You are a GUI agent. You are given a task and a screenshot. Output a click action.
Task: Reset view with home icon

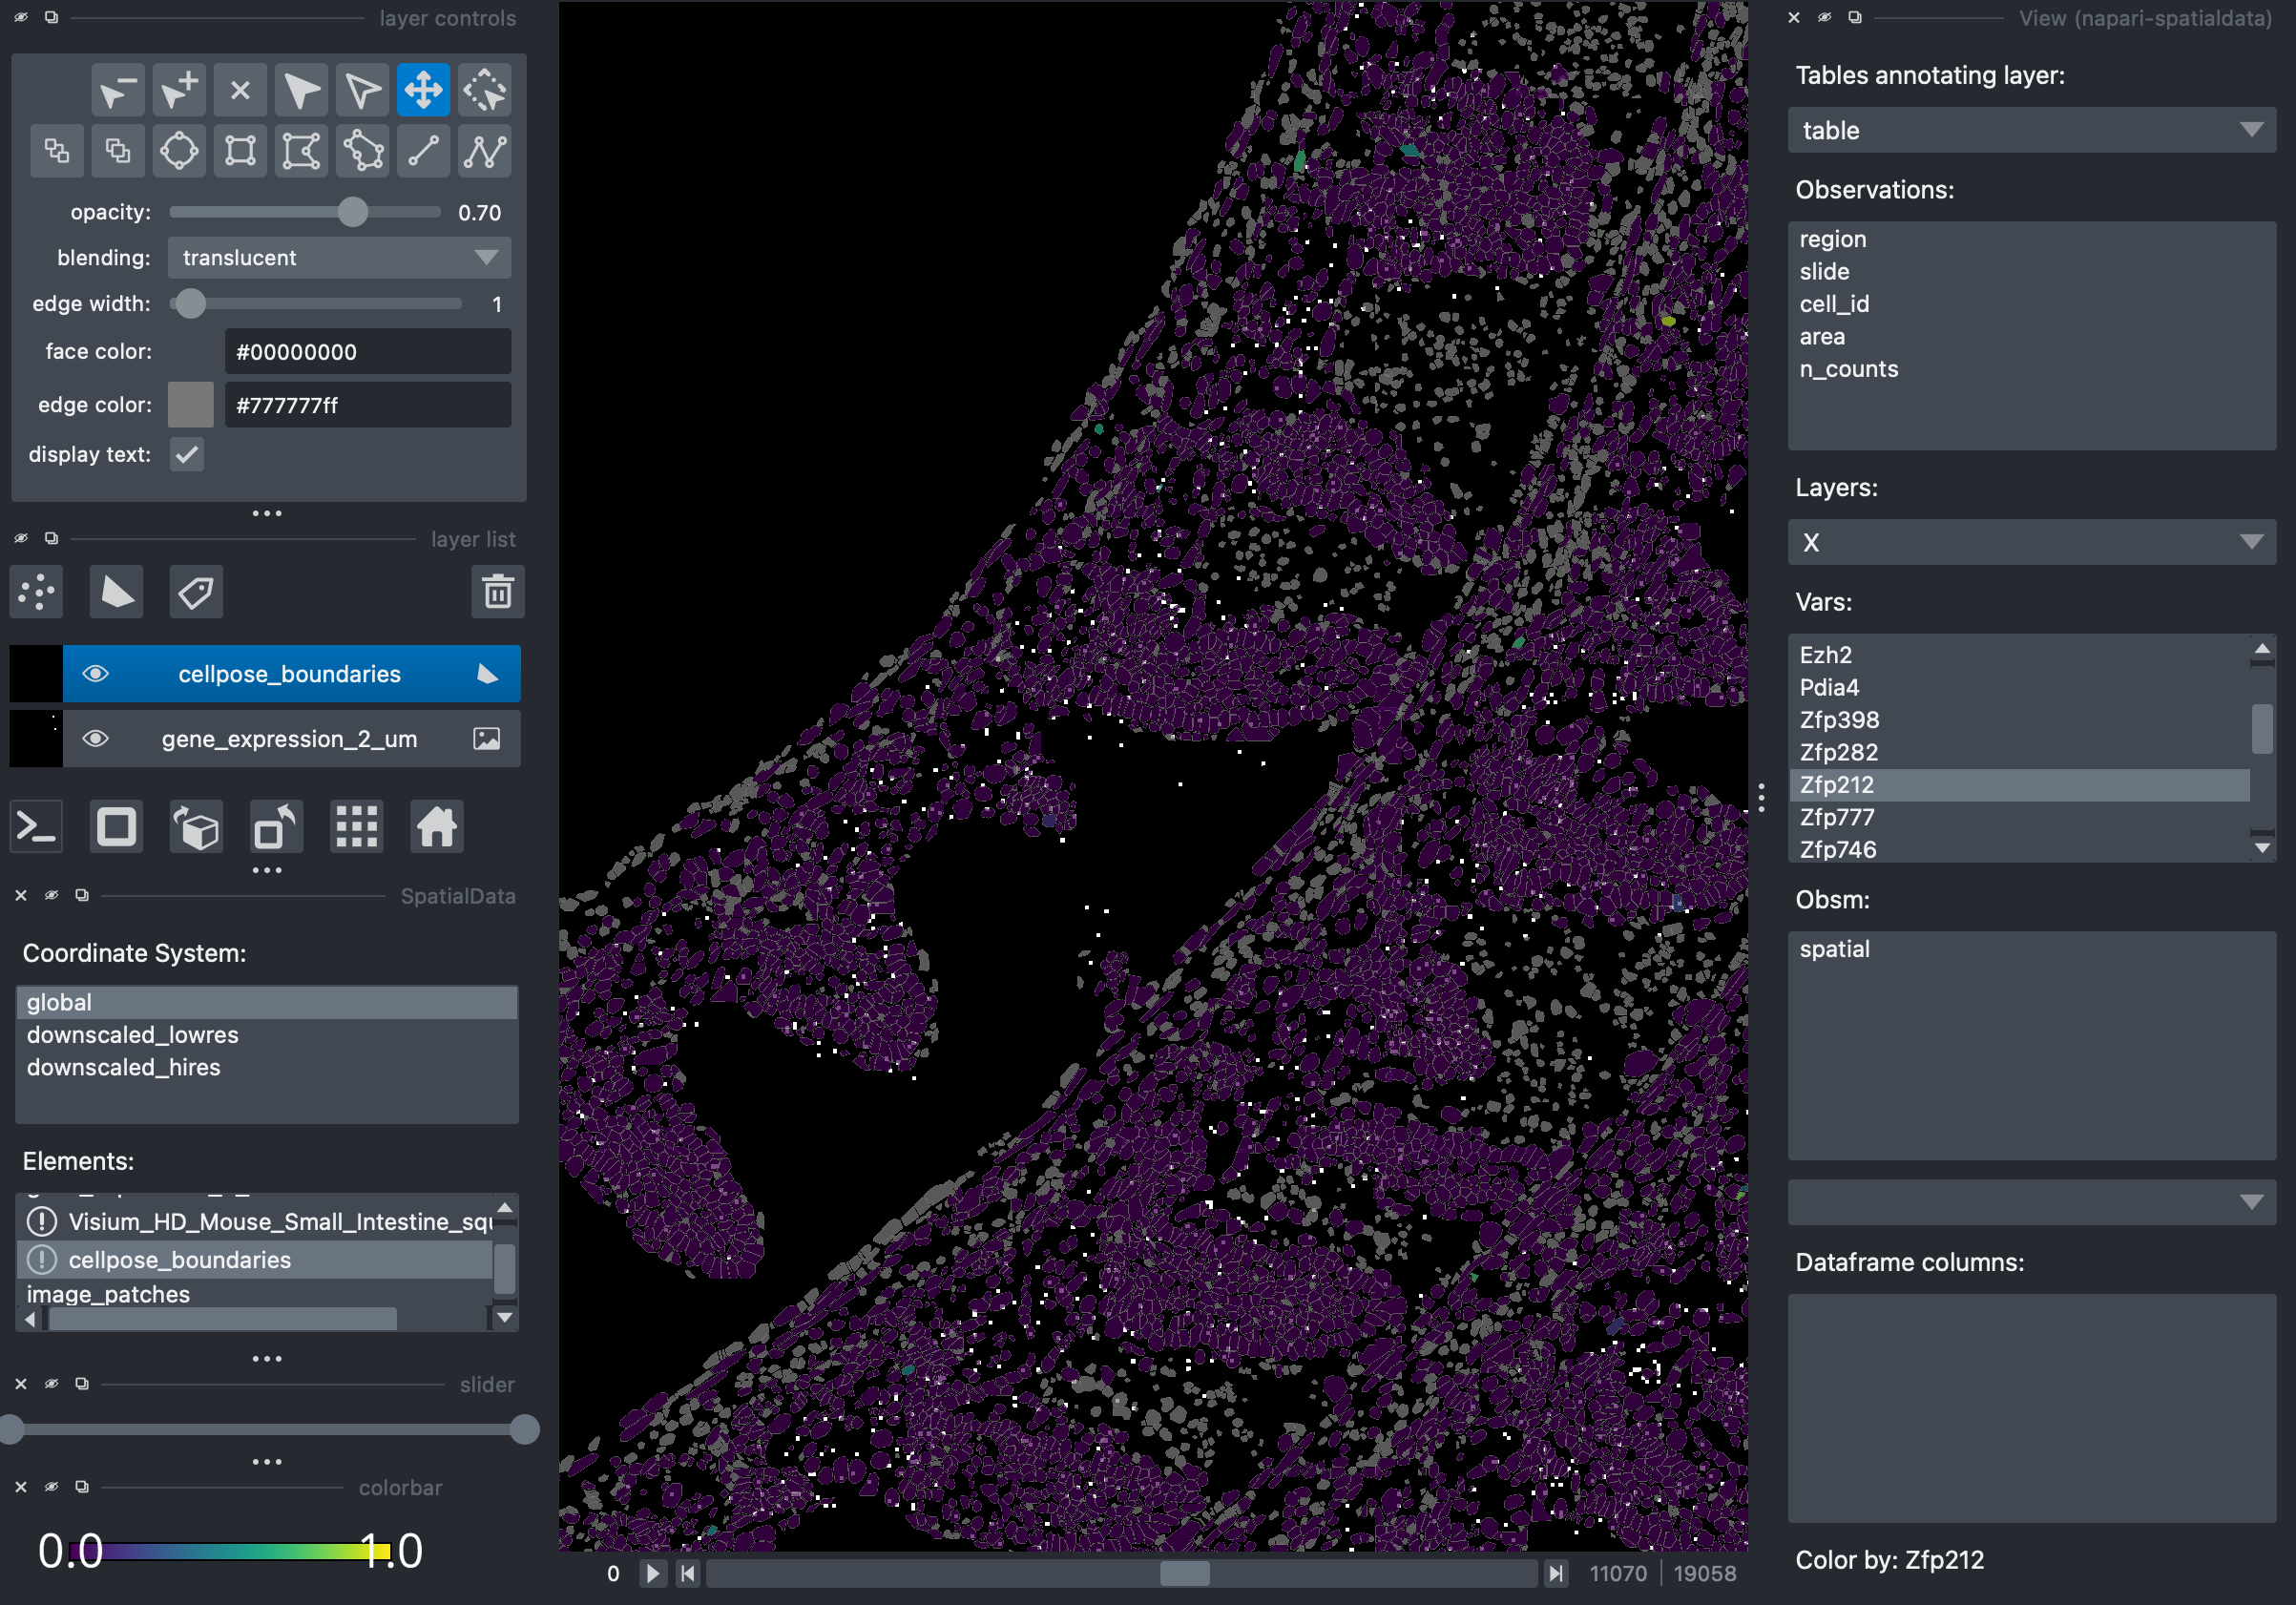[436, 828]
